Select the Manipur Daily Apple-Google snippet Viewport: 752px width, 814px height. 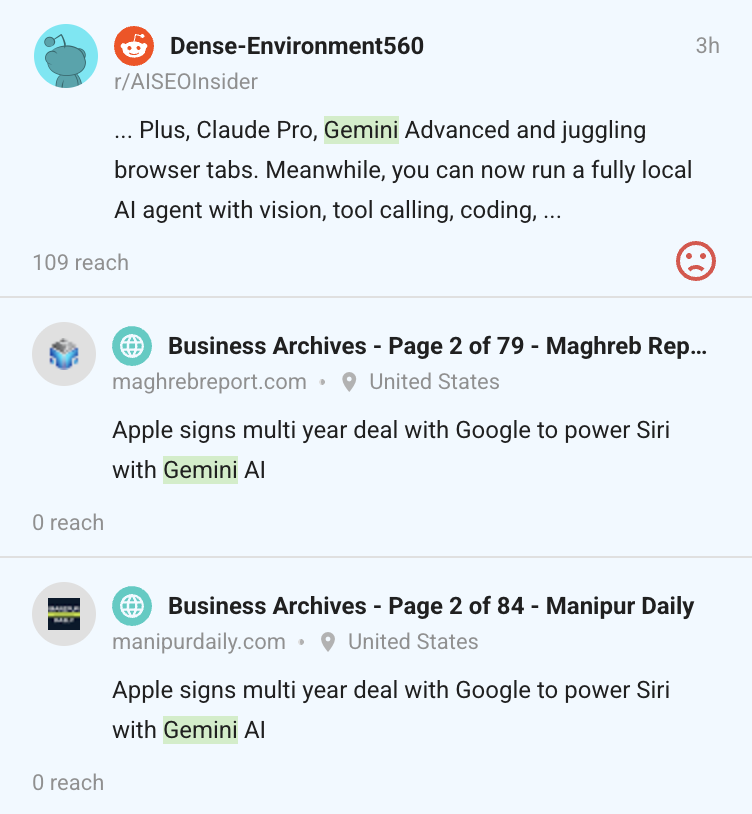(x=390, y=710)
